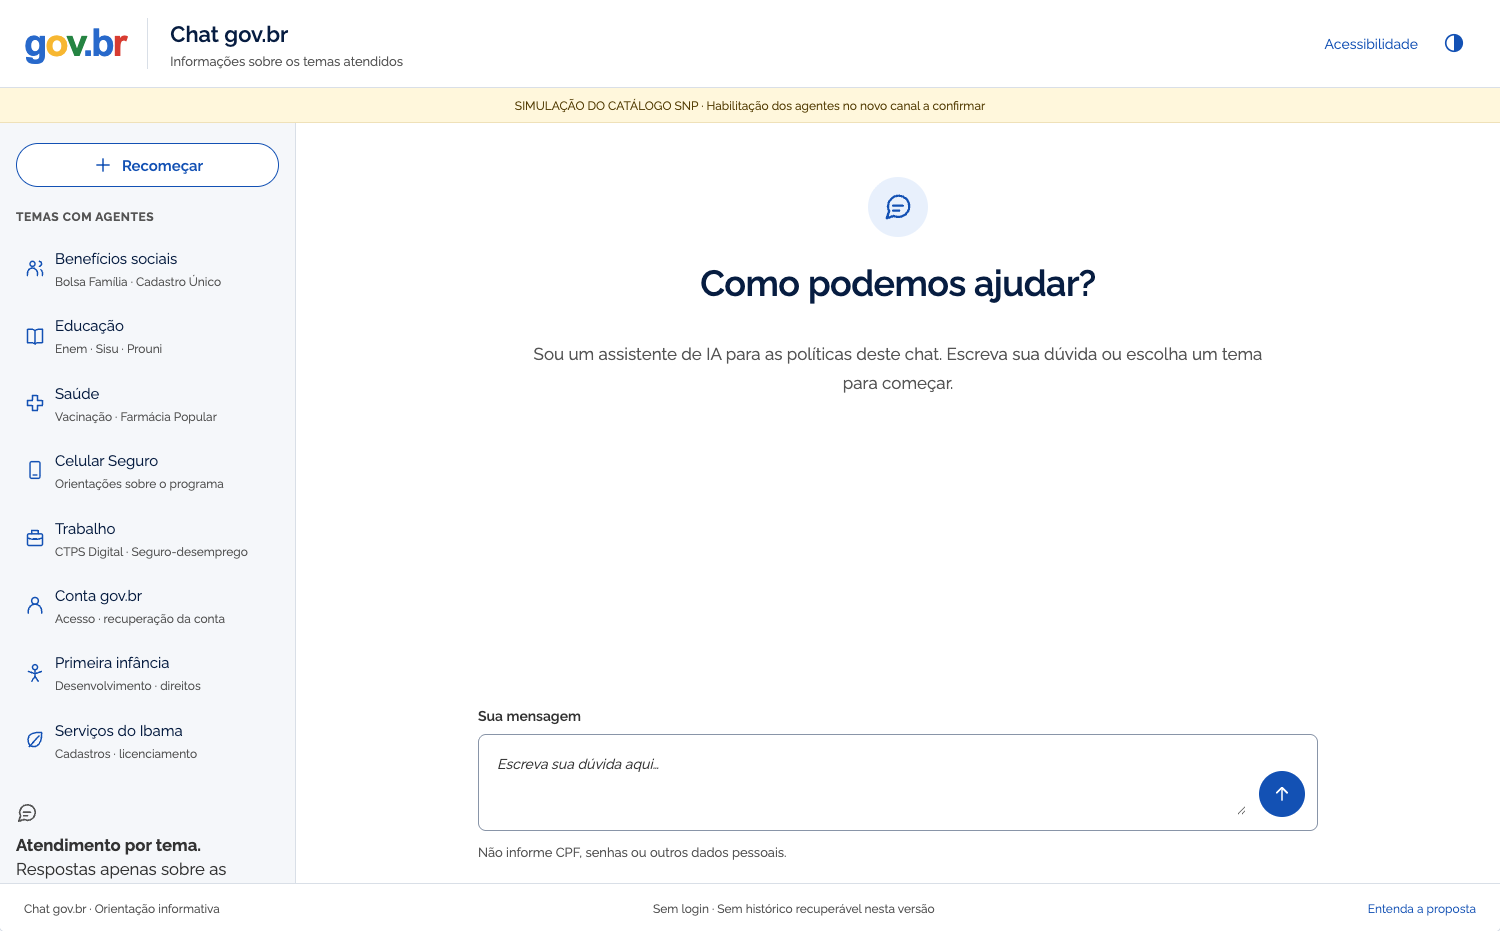Choose the Saúde theme
This screenshot has width=1500, height=931.
[147, 404]
